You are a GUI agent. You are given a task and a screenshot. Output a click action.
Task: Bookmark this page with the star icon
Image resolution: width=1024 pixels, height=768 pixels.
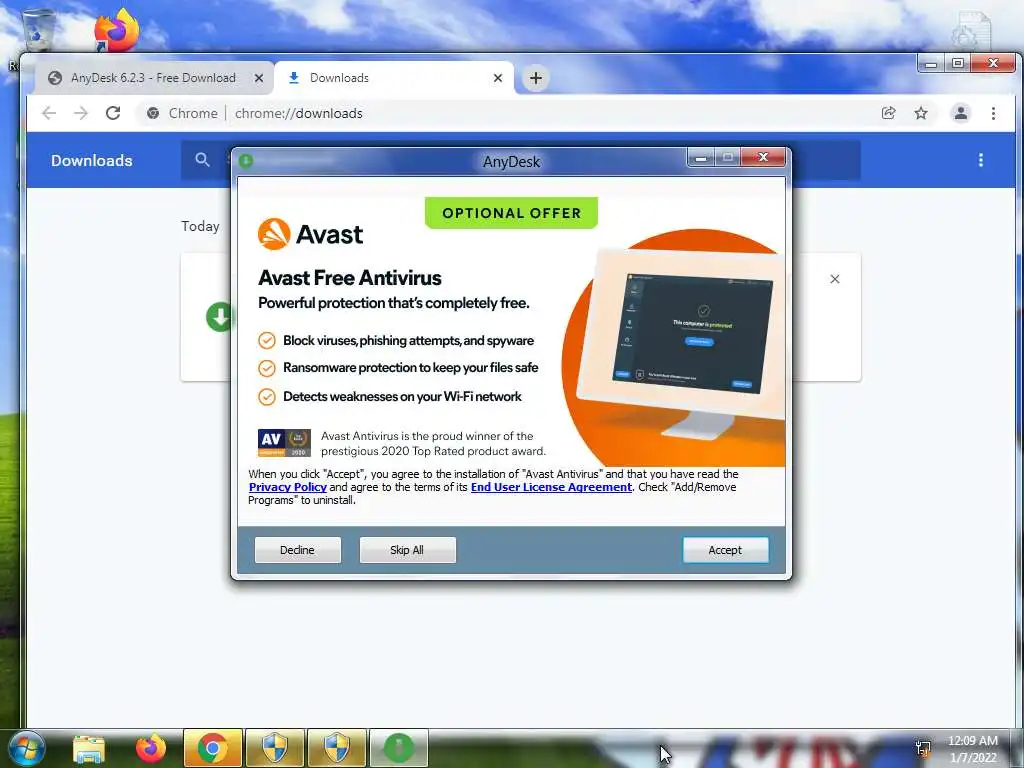tap(921, 113)
